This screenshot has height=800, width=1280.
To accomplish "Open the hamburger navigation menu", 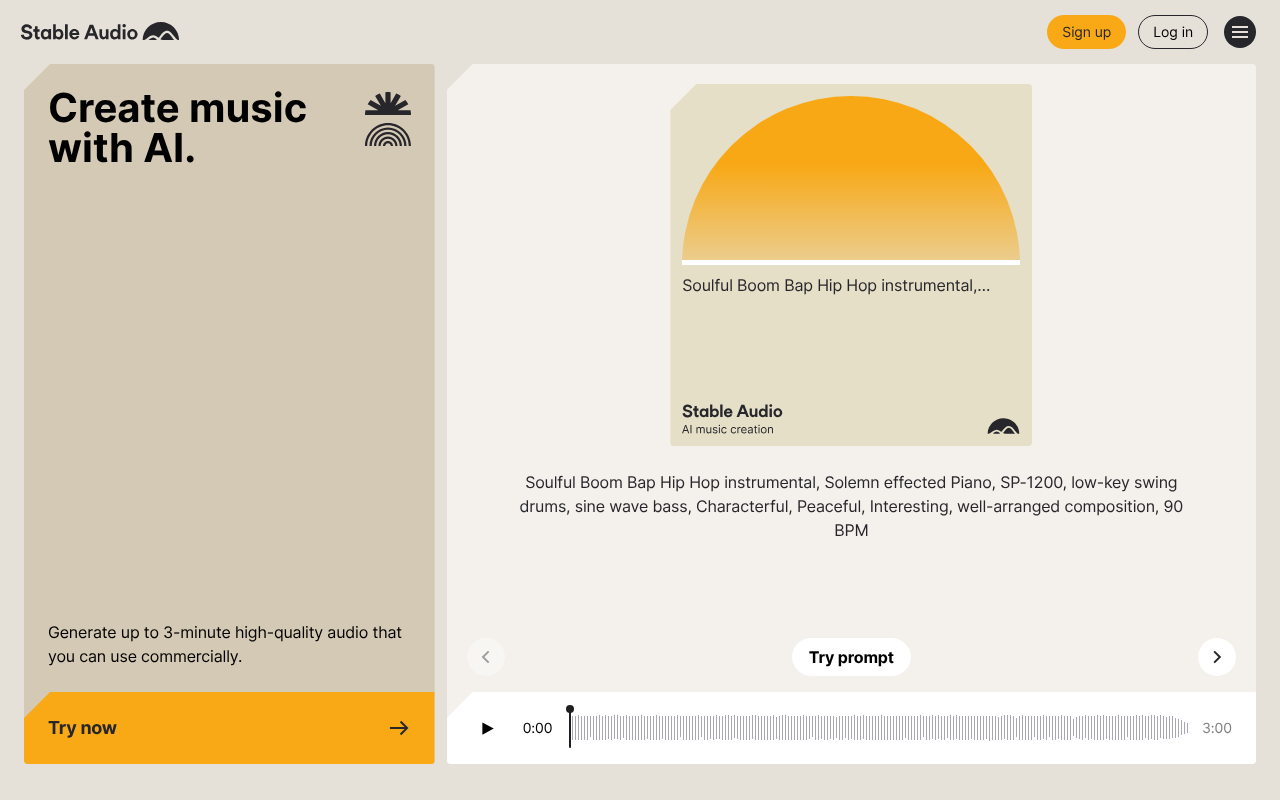I will 1240,32.
